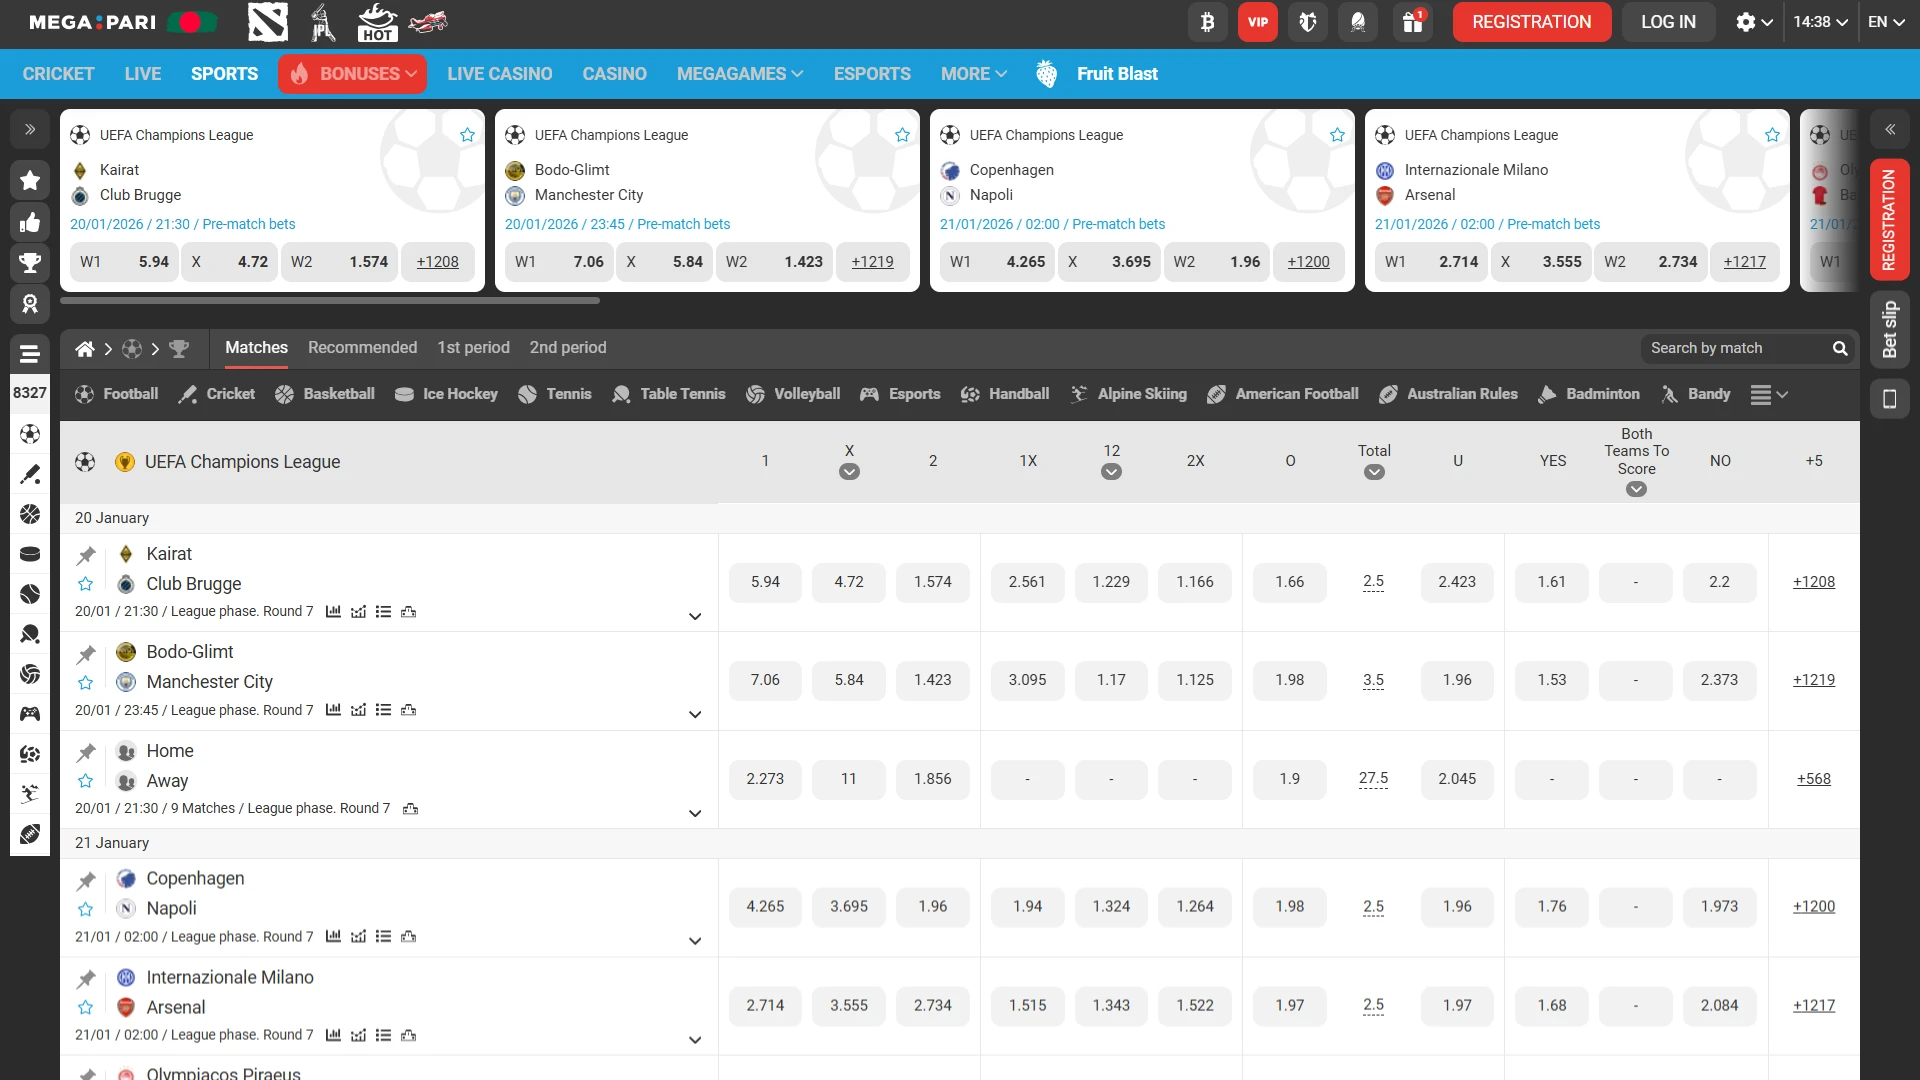Open the Bitcoin payments icon in header
Image resolution: width=1920 pixels, height=1080 pixels.
click(1207, 21)
